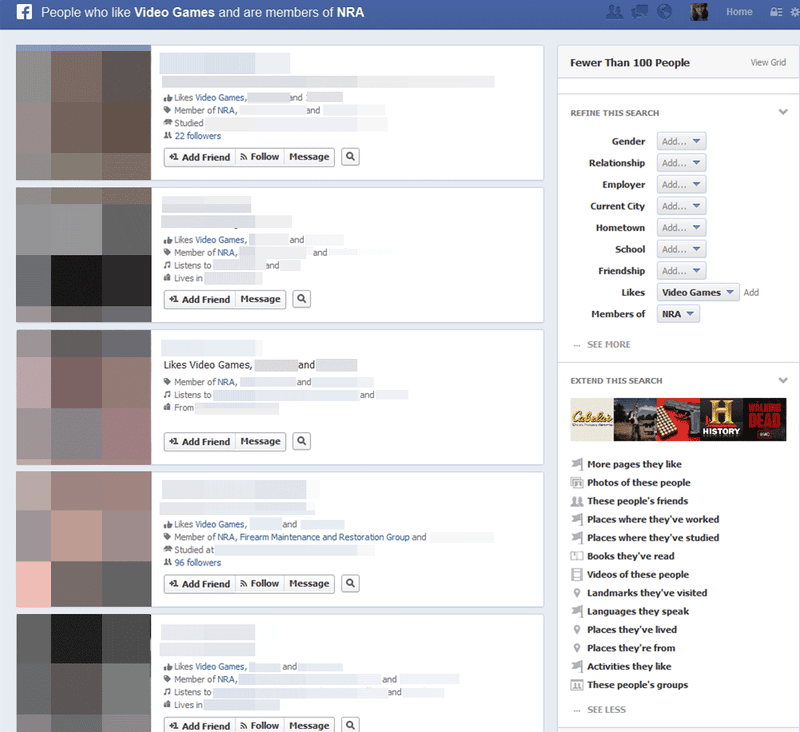800x732 pixels.
Task: Open privacy shortcuts lock icon
Action: [x=776, y=12]
